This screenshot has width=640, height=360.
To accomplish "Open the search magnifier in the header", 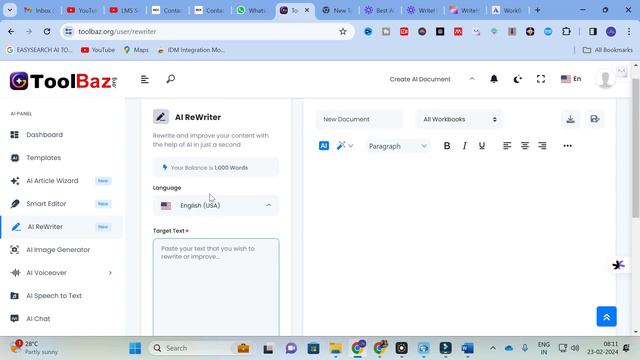I will click(x=171, y=79).
